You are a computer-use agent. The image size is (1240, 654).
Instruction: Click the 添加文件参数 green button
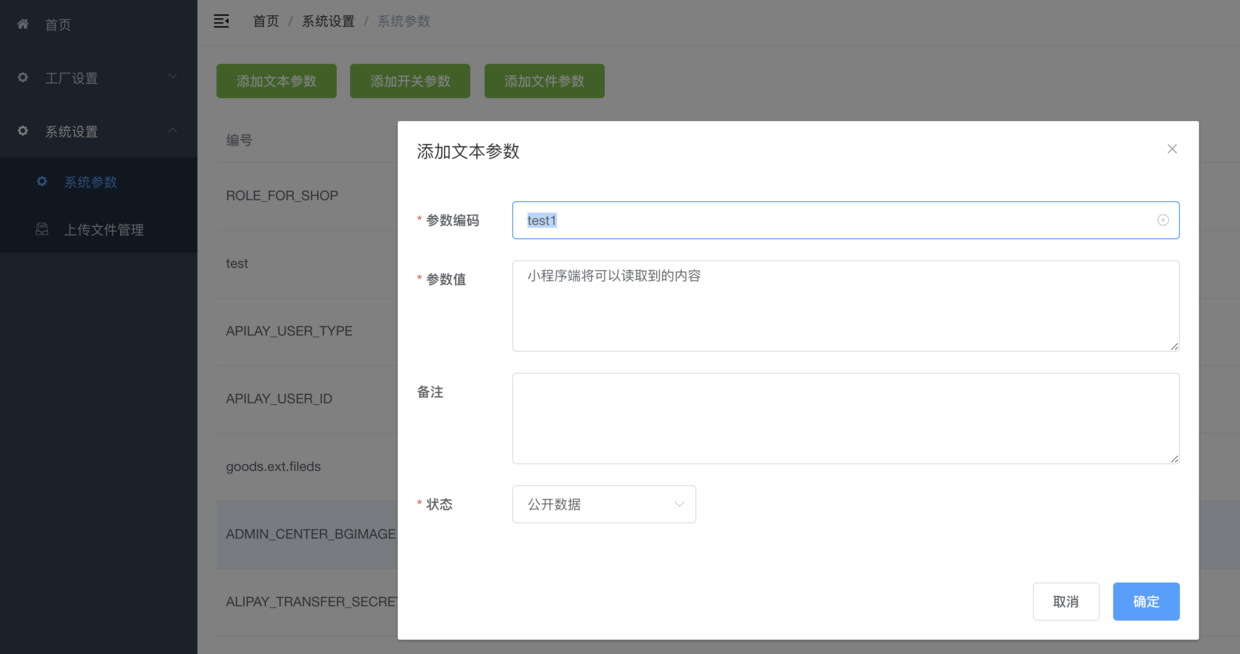(544, 81)
